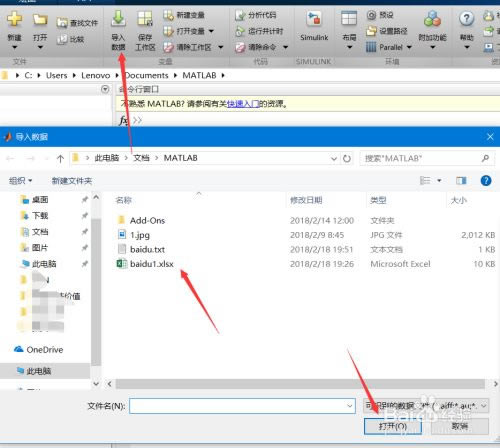Click the Import Data (导入数据) icon
The image size is (500, 448).
coord(118,18)
